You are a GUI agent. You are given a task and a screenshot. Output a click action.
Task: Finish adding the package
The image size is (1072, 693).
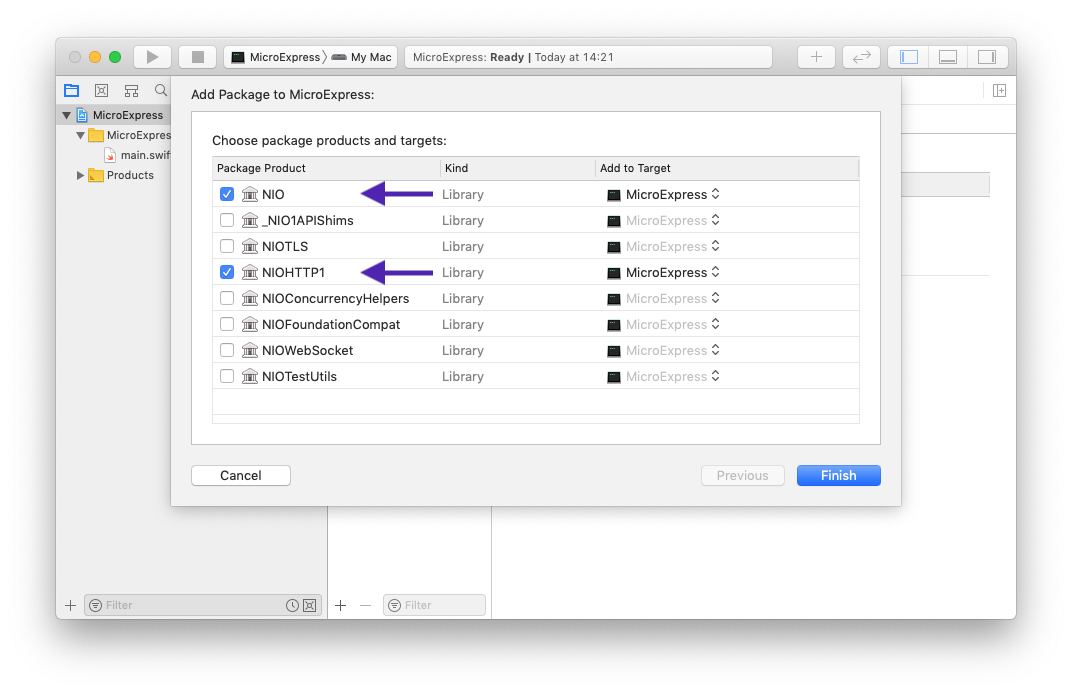tap(838, 475)
